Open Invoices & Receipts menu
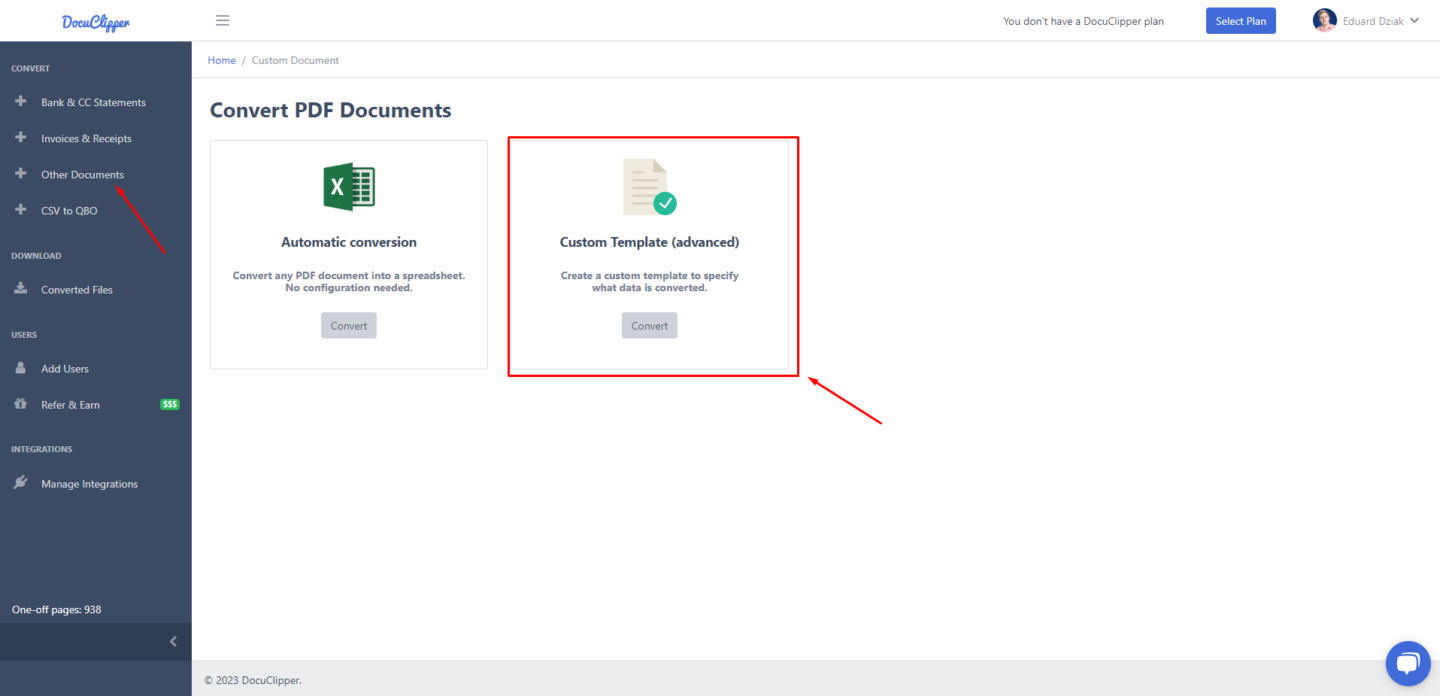Screen dimensions: 1440x696 86,138
